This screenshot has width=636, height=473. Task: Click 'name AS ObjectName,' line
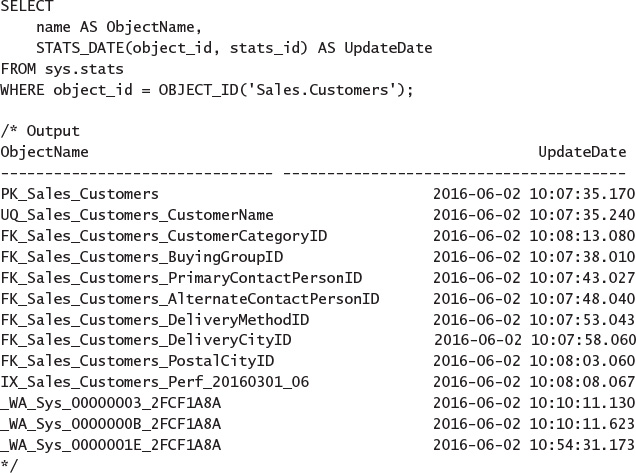119,27
